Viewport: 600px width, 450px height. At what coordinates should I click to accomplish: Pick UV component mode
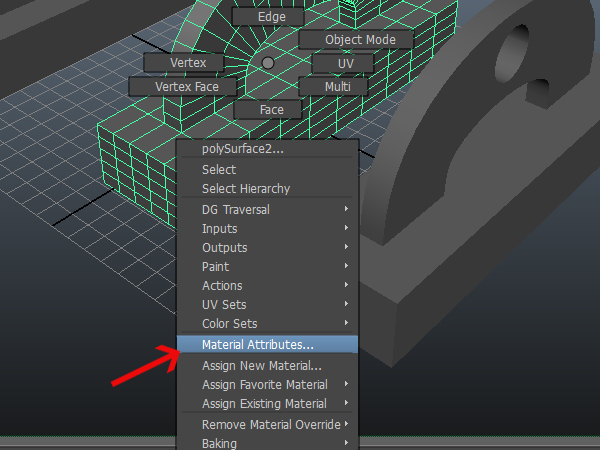click(x=343, y=64)
